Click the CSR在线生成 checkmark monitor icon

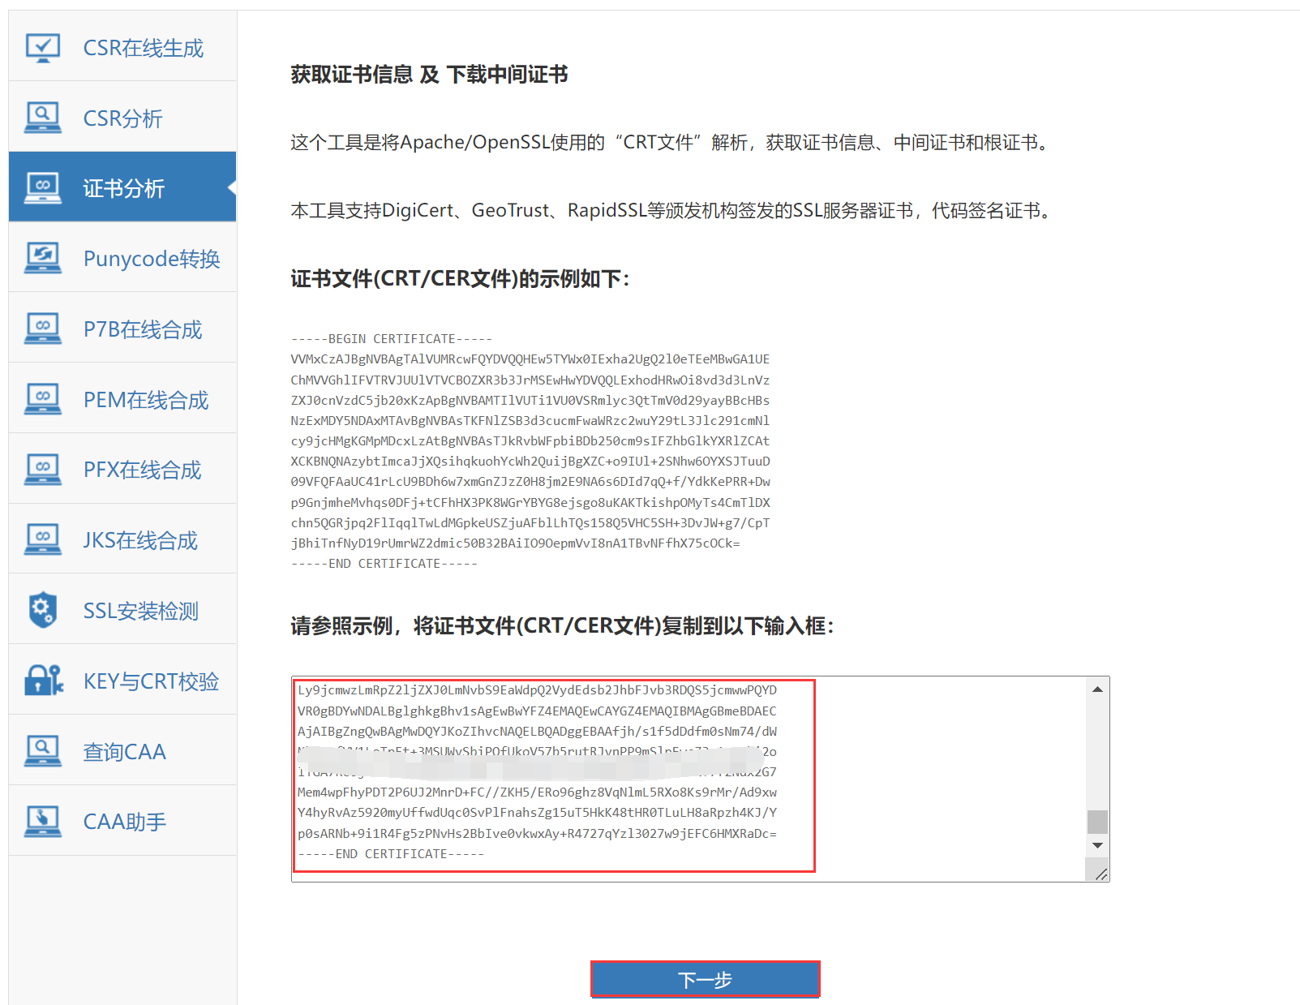click(x=43, y=47)
